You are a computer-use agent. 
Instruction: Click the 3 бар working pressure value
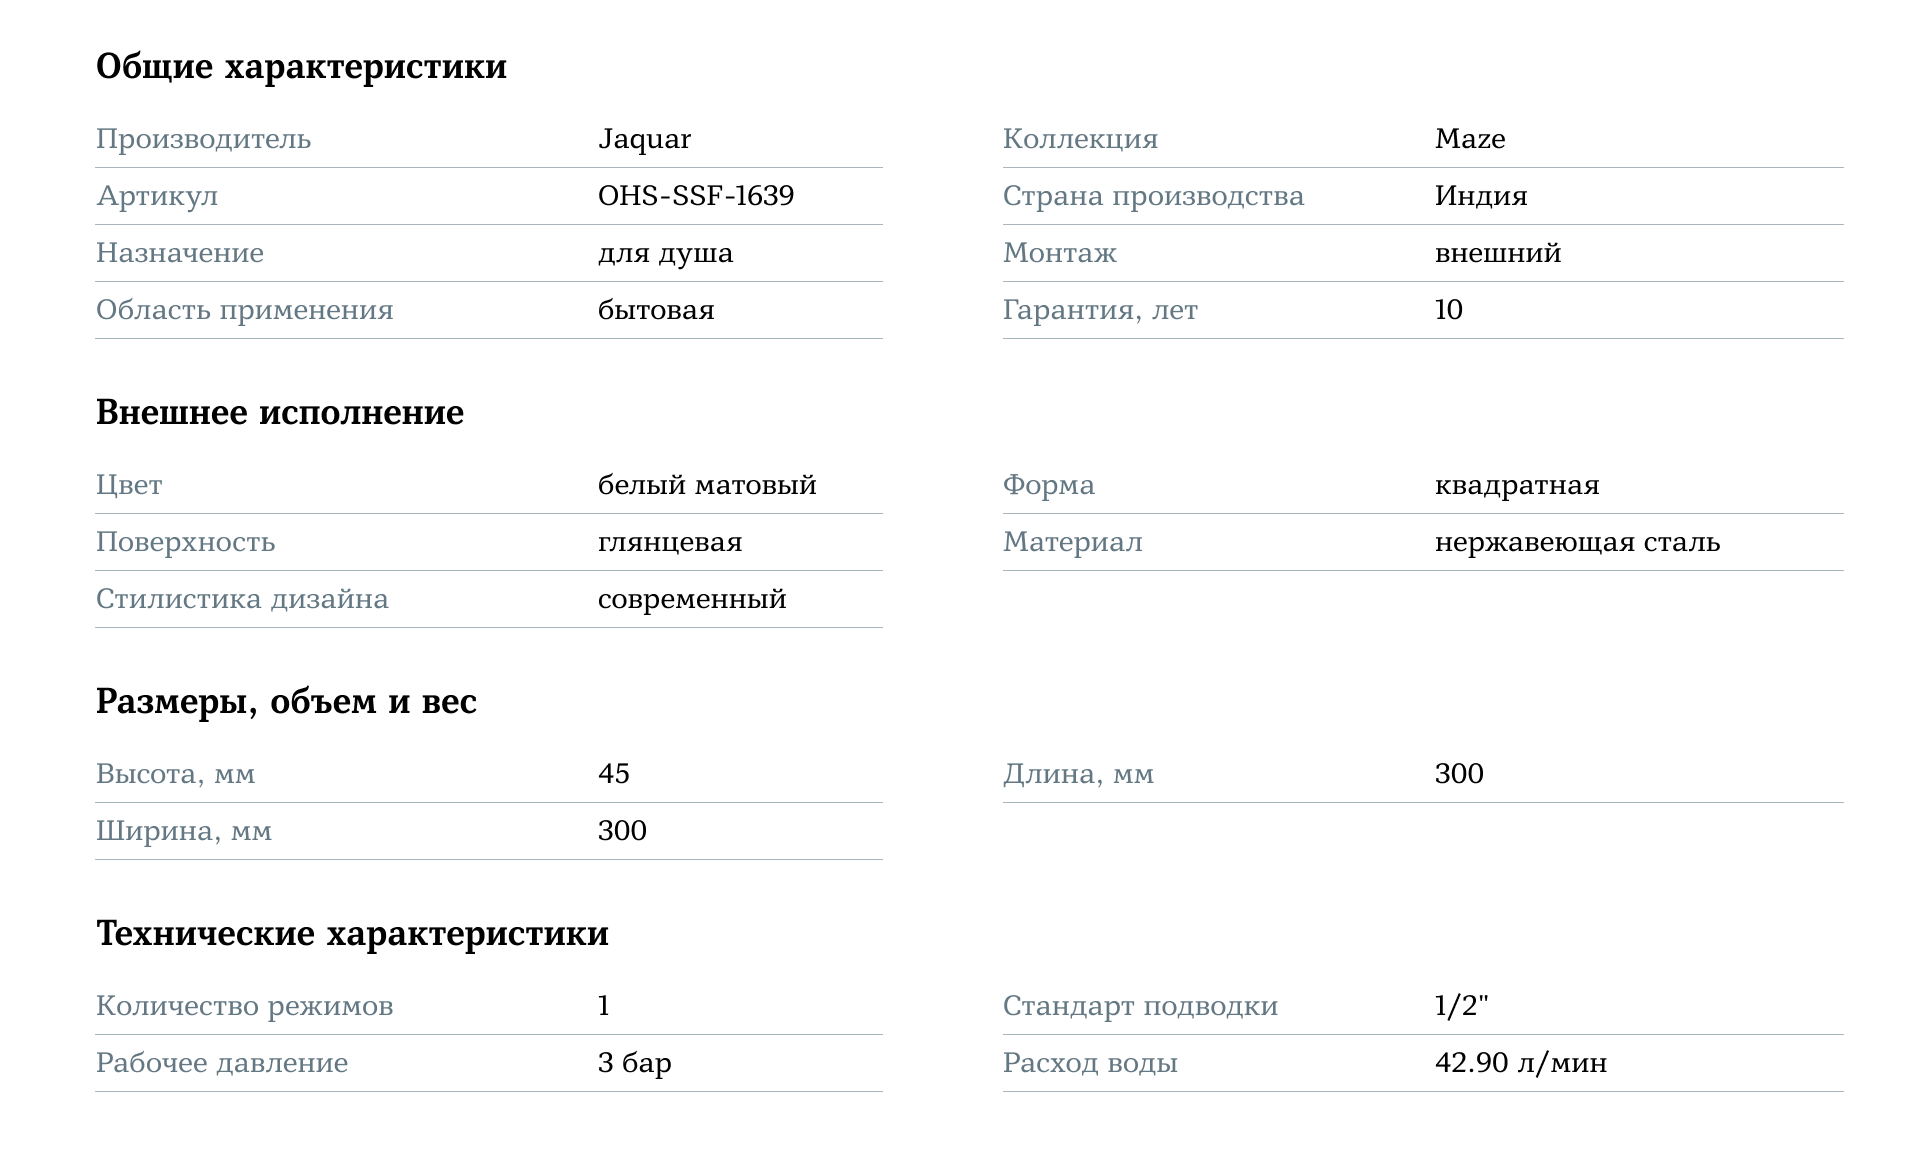[634, 1063]
